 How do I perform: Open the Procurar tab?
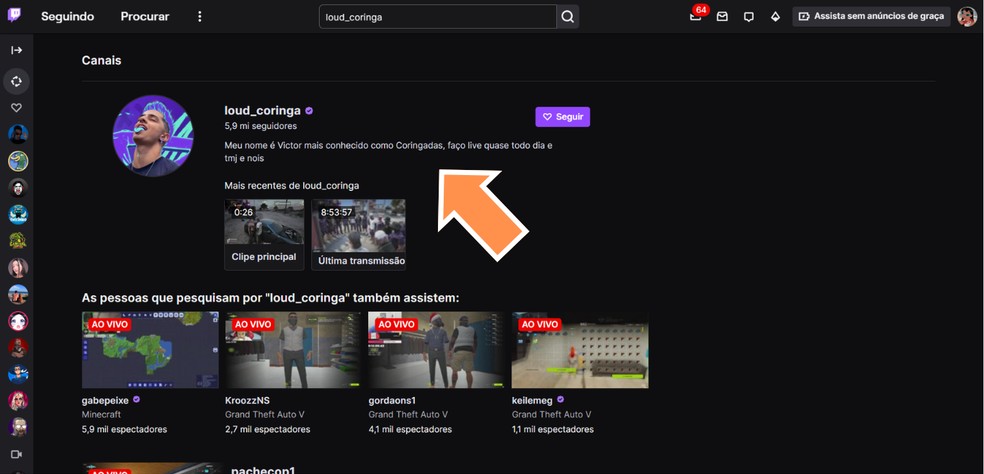coord(145,17)
